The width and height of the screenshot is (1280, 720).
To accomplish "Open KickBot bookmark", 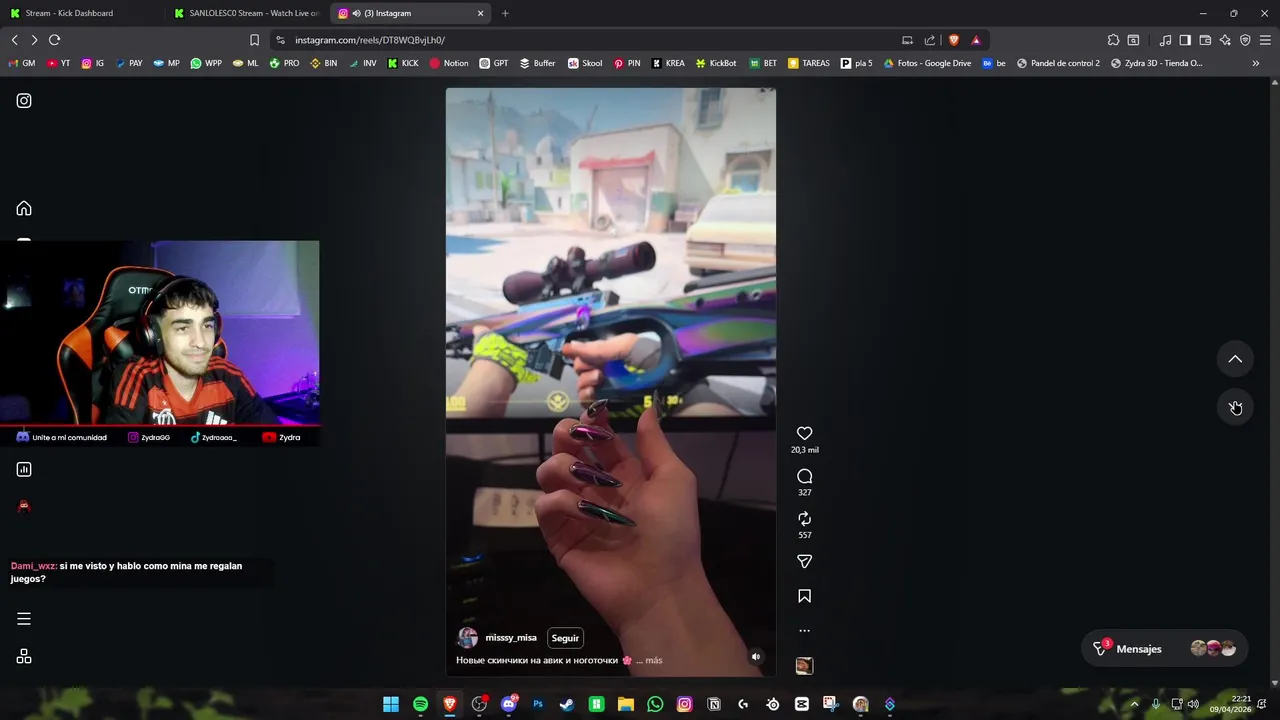I will click(715, 63).
